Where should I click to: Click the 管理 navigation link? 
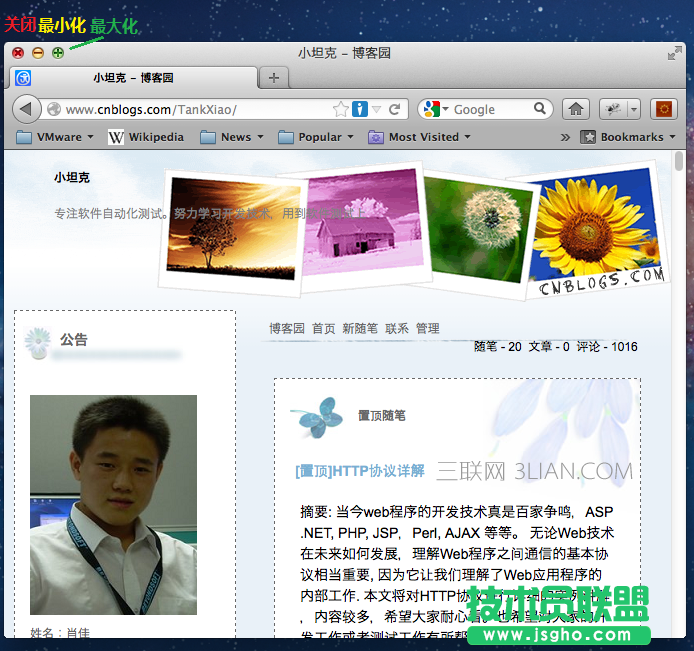[428, 328]
